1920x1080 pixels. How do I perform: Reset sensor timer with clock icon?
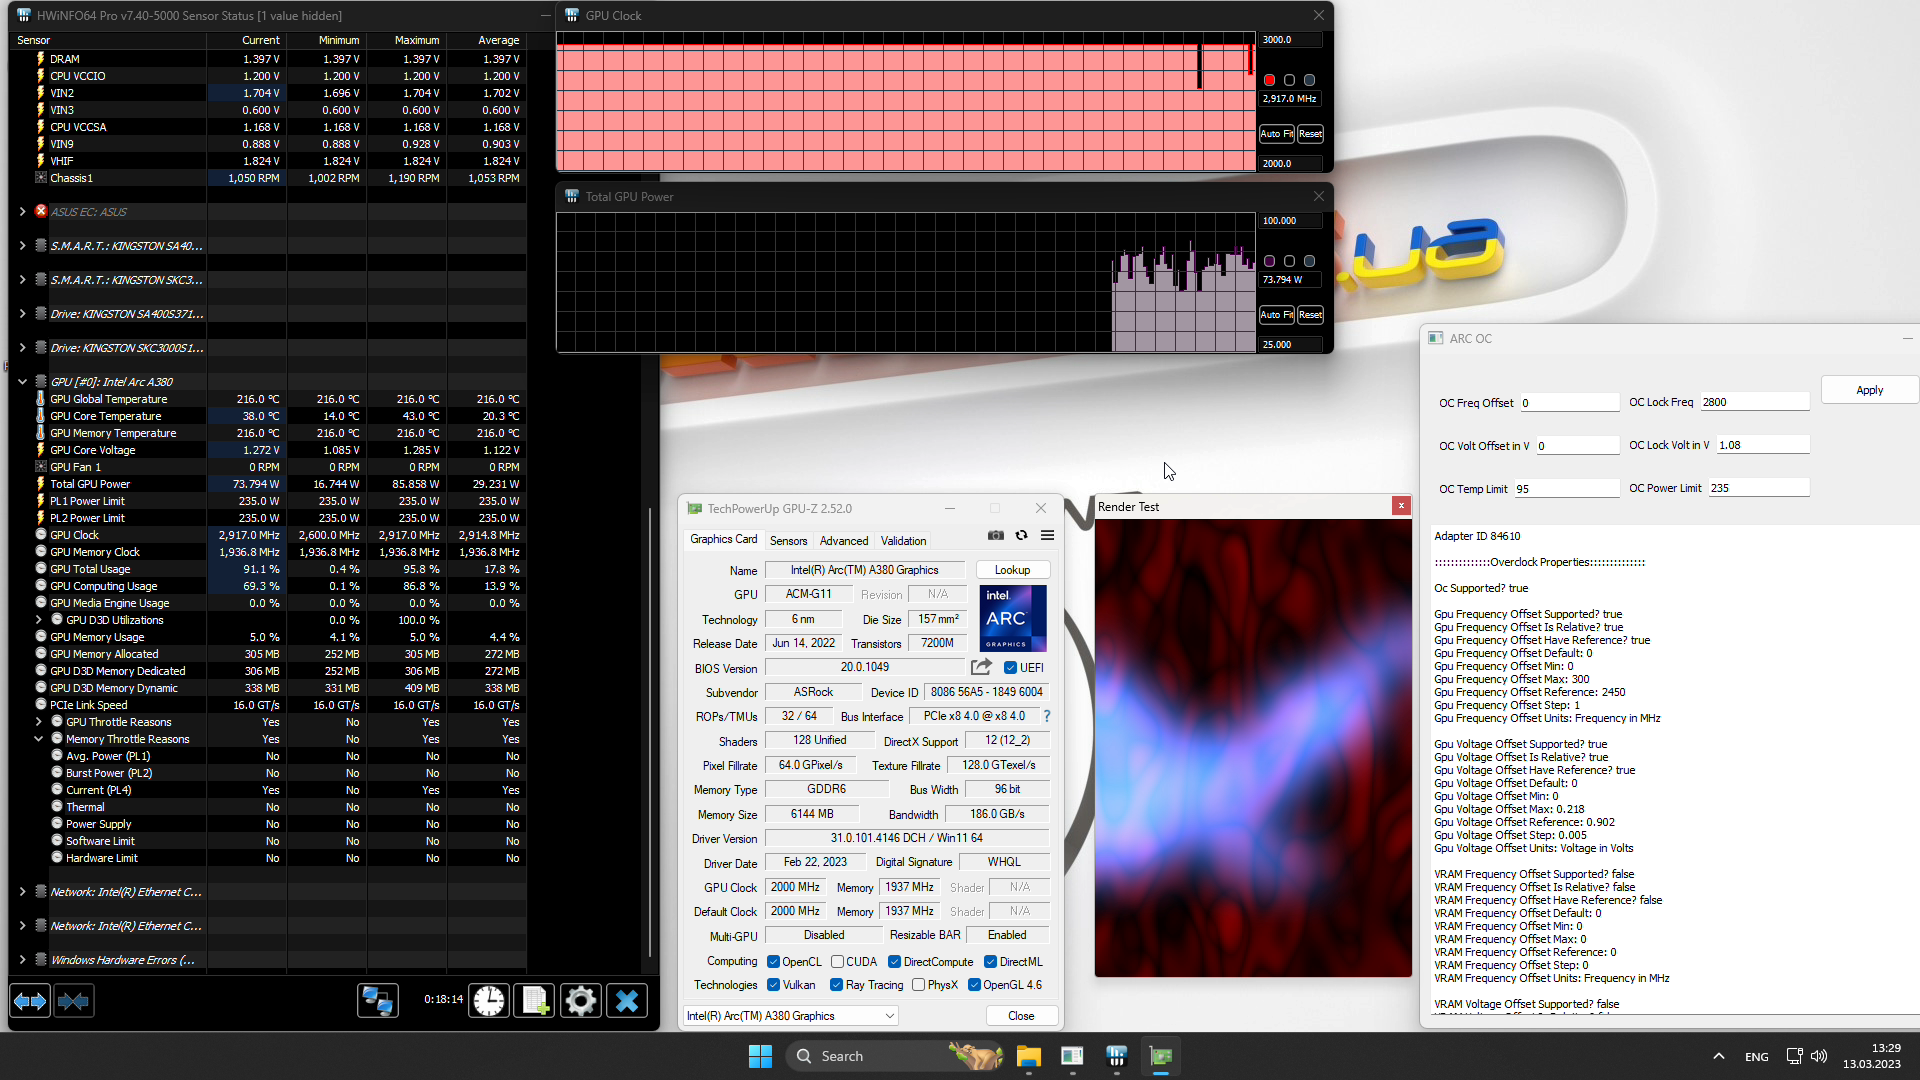click(489, 1001)
